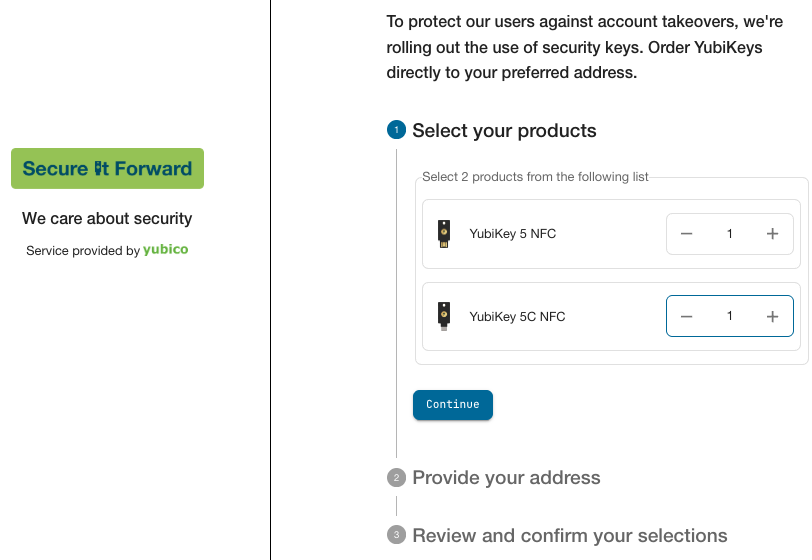Increase YubiKey 5 NFC quantity with plus

coord(772,234)
